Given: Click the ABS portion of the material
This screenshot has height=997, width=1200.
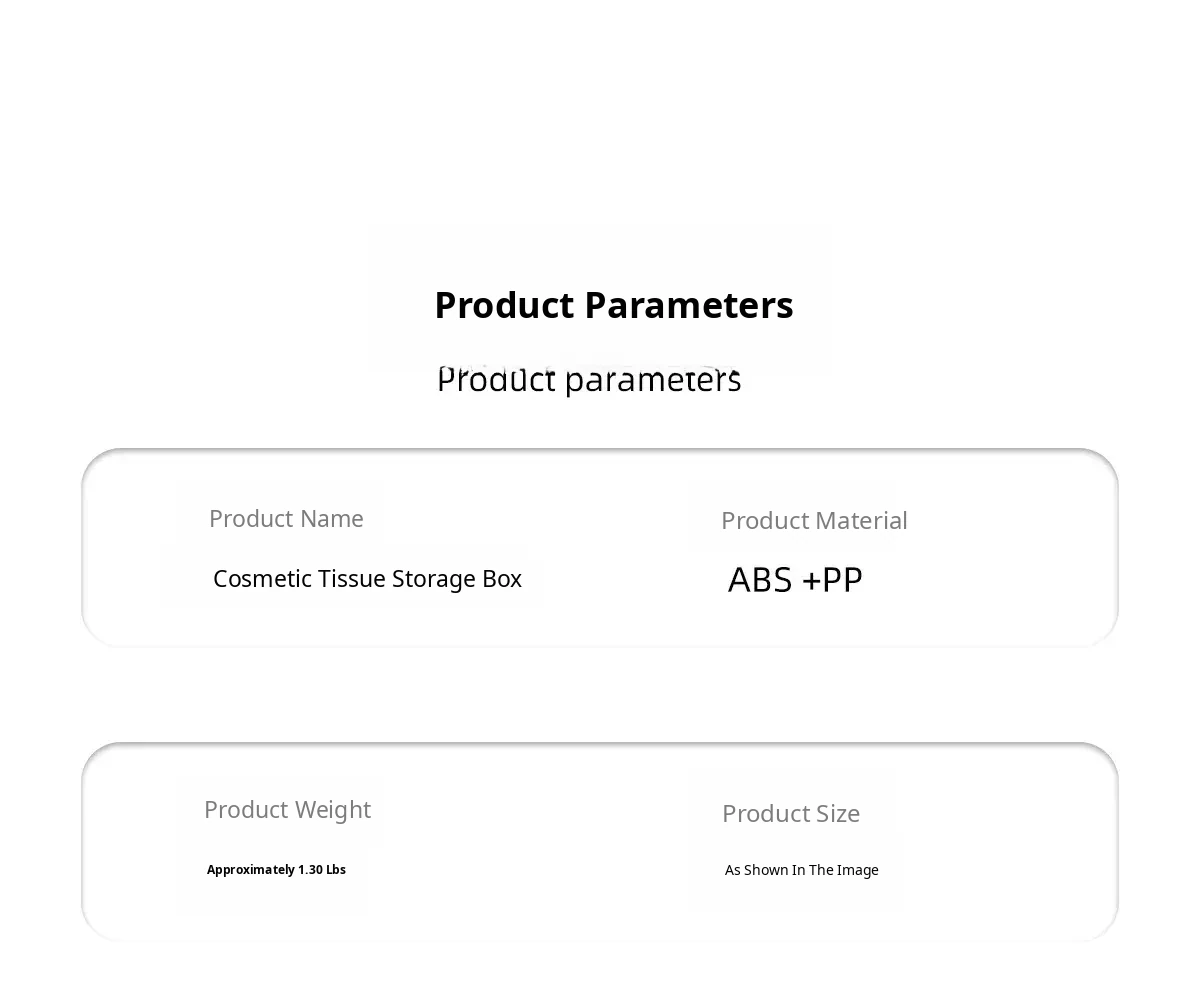Looking at the screenshot, I should 760,580.
